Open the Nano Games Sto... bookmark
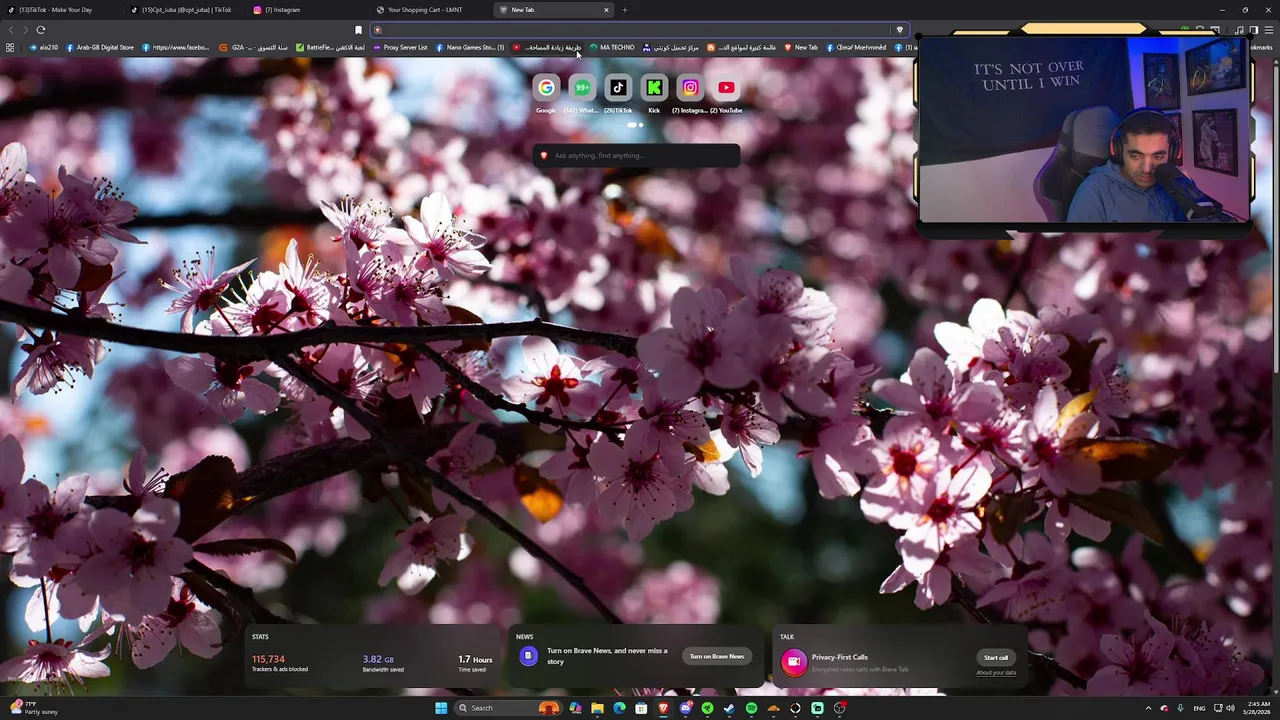 [470, 47]
